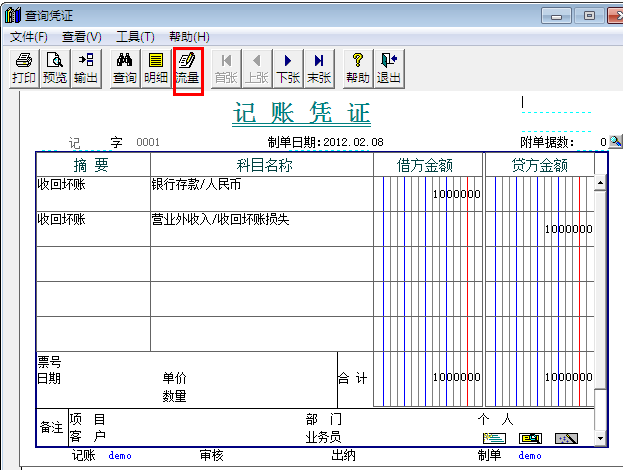The width and height of the screenshot is (623, 470).
Task: Show 明细 detail ledger
Action: [156, 68]
